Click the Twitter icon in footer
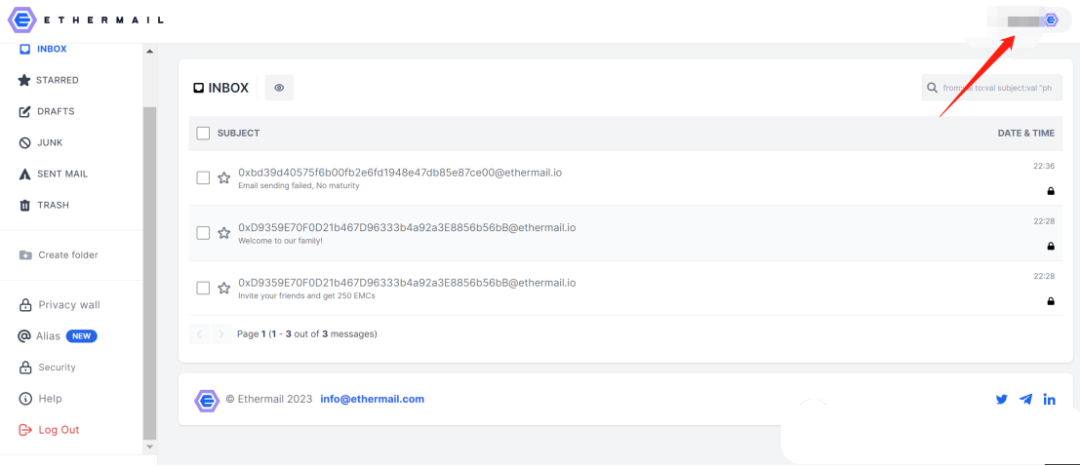The width and height of the screenshot is (1080, 466). (1001, 399)
